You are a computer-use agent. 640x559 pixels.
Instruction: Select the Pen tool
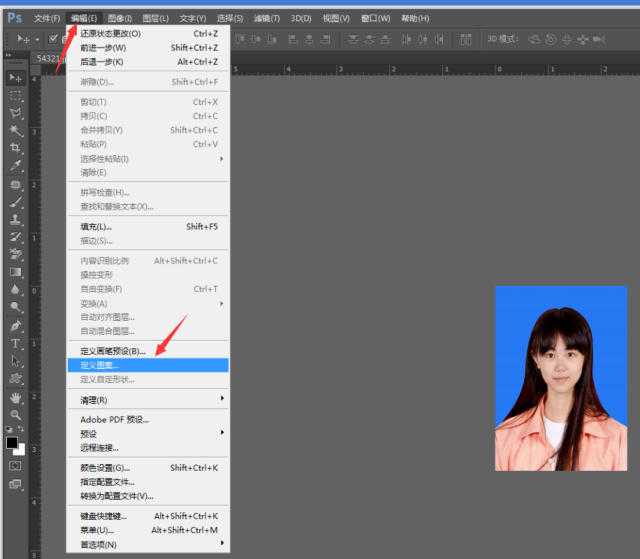[16, 325]
